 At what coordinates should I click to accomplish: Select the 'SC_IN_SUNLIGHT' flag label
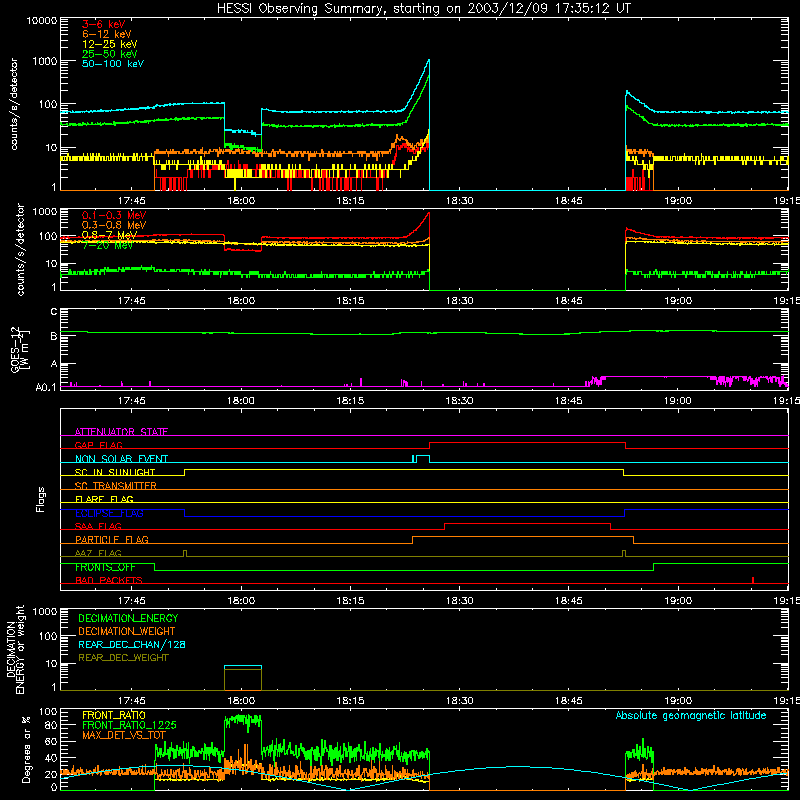pos(115,472)
